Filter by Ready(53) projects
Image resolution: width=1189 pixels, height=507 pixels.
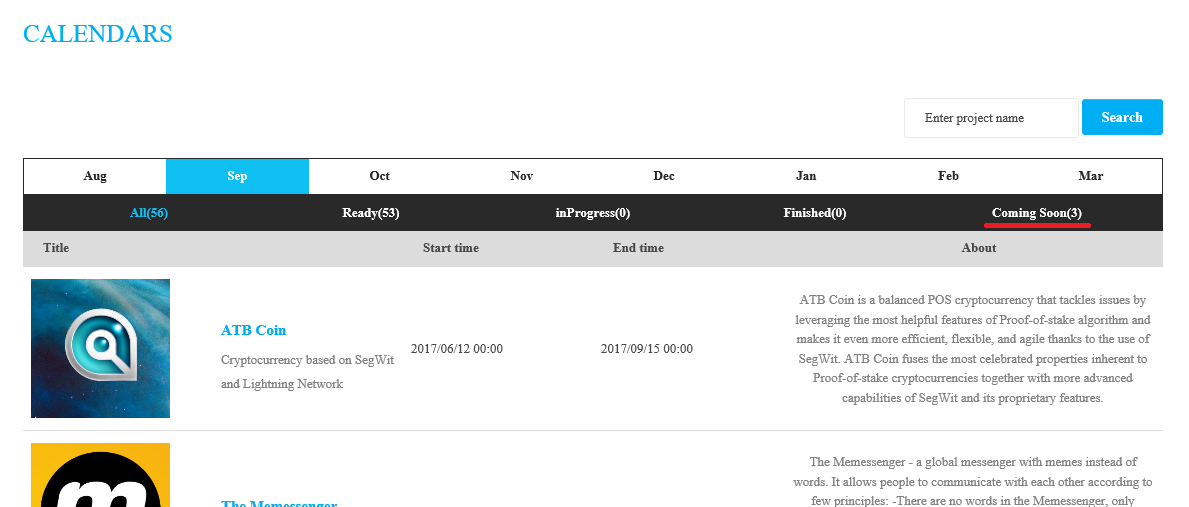(371, 213)
